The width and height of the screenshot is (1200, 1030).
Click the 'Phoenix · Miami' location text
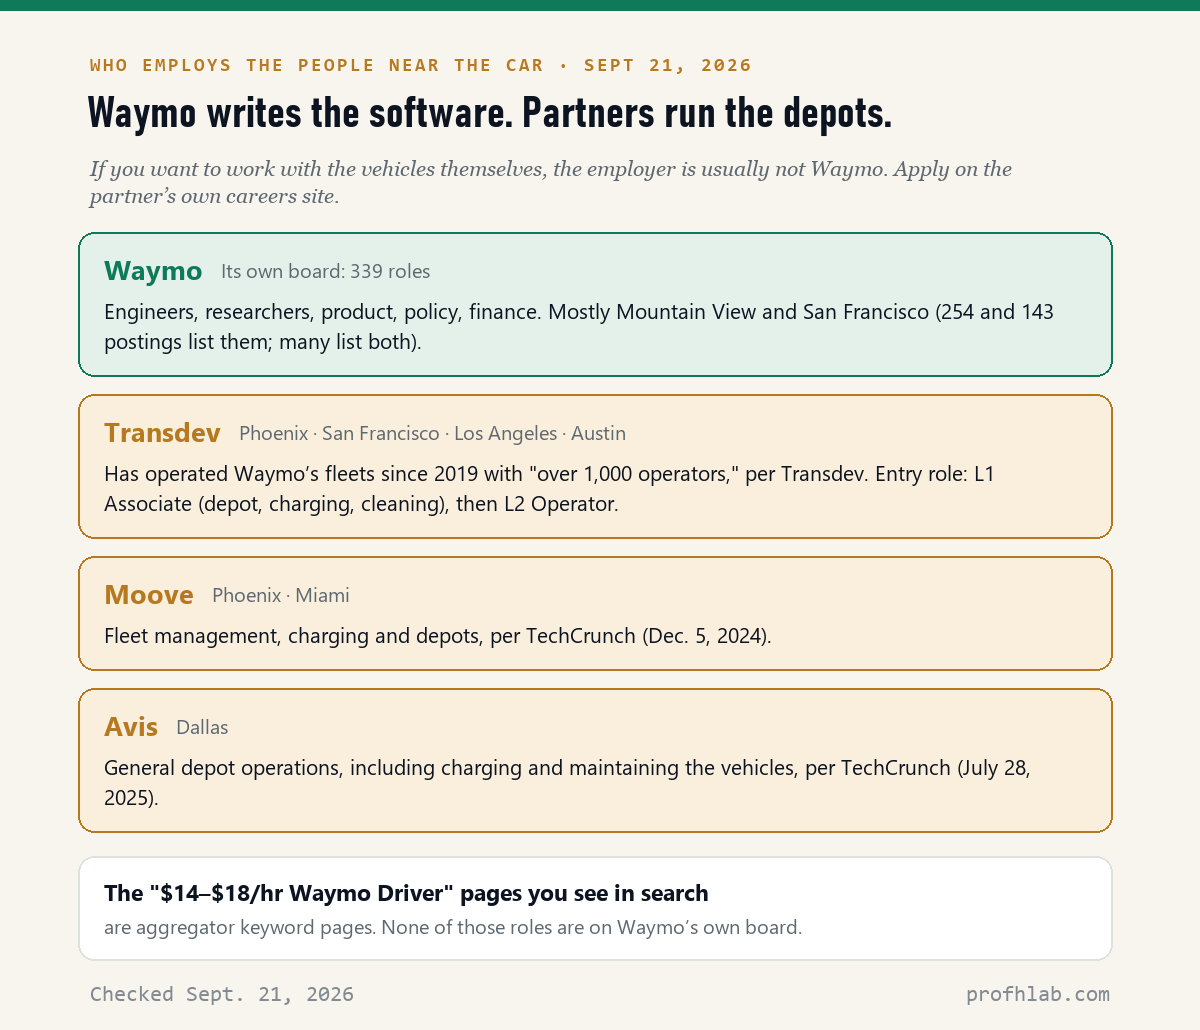(281, 596)
